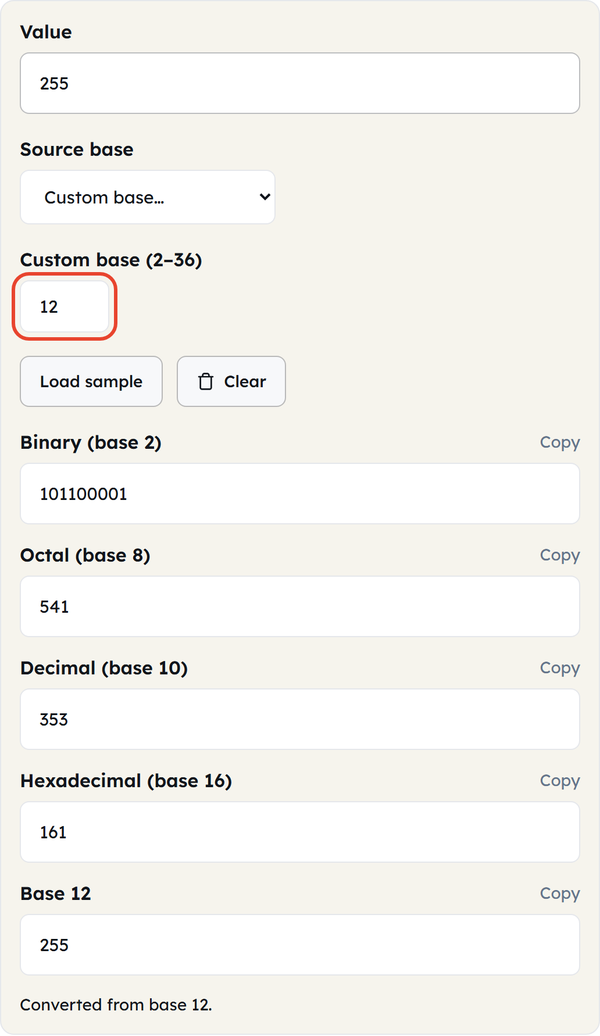Viewport: 600px width, 1036px height.
Task: Click the Converted from base 12 status text
Action: tap(116, 1005)
